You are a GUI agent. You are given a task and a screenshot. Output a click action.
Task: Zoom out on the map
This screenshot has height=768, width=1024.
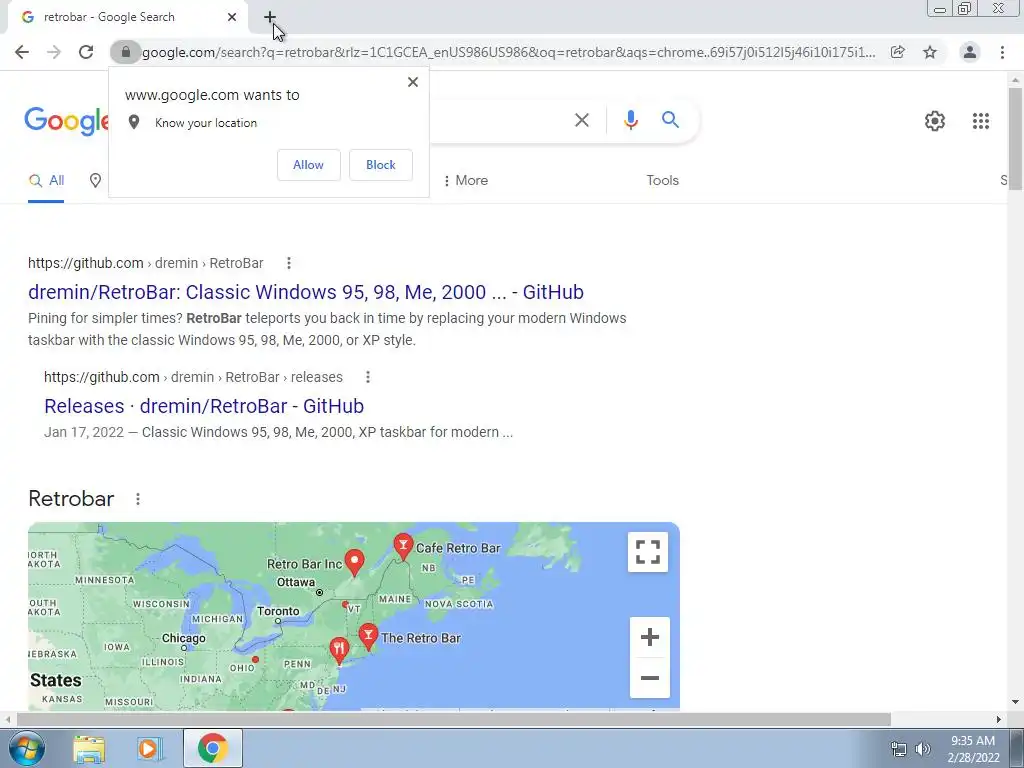[x=650, y=678]
